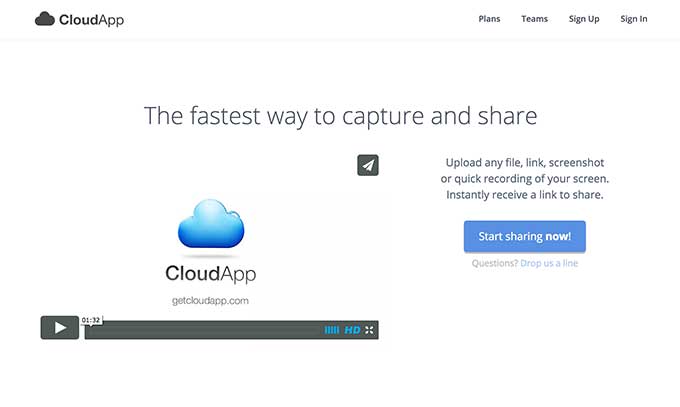Viewport: 680px width, 407px height.
Task: Enter fullscreen video mode
Action: pyautogui.click(x=369, y=330)
